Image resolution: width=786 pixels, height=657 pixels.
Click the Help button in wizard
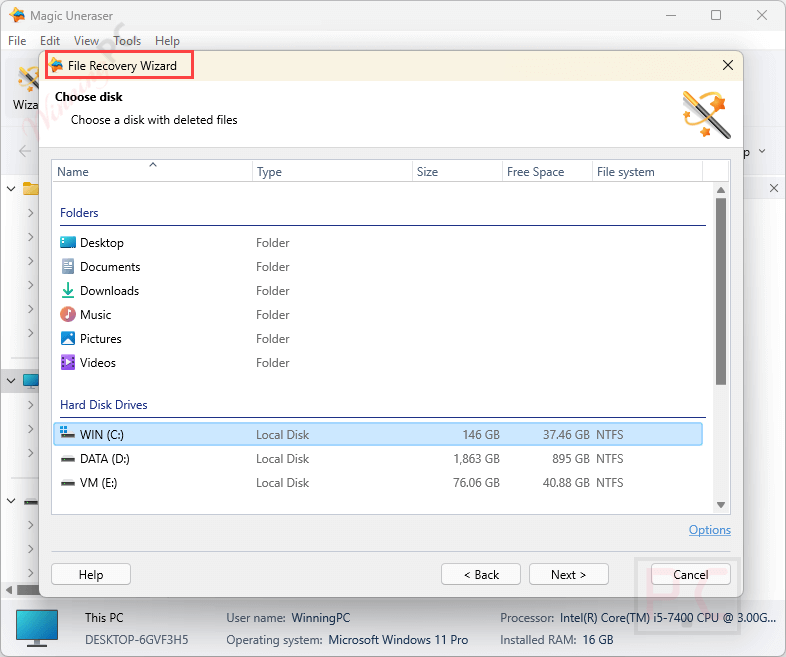pyautogui.click(x=91, y=574)
